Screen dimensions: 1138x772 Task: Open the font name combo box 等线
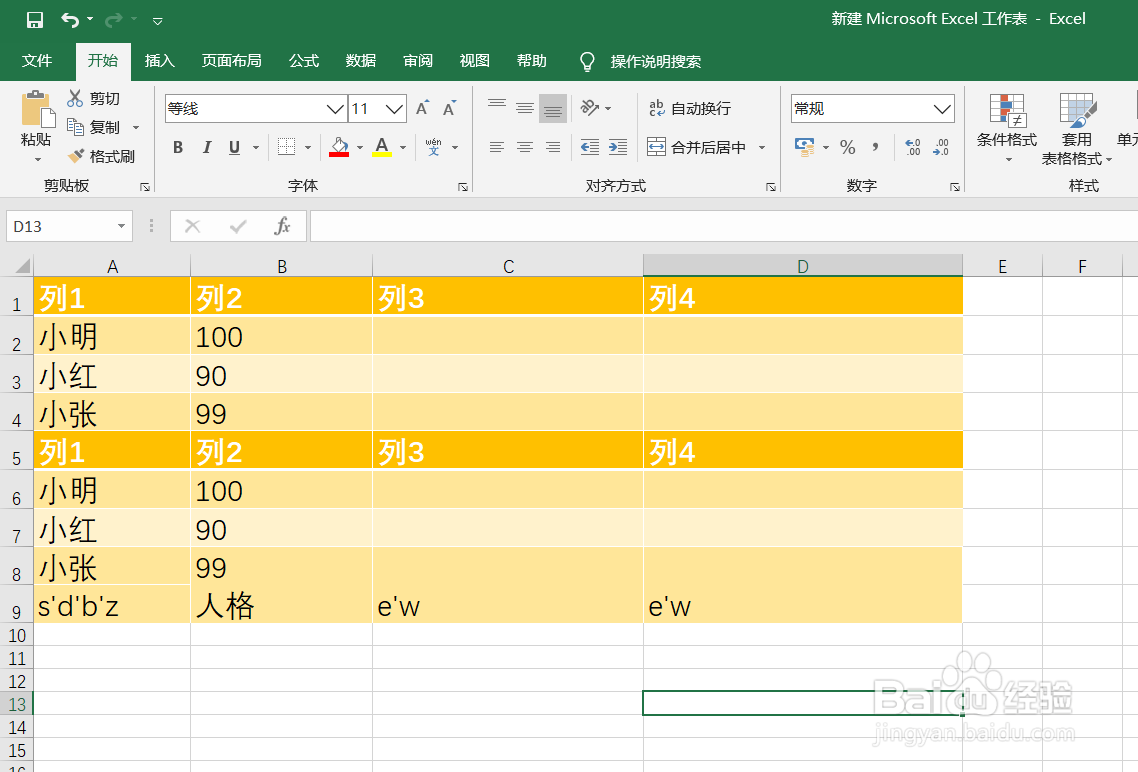(256, 109)
